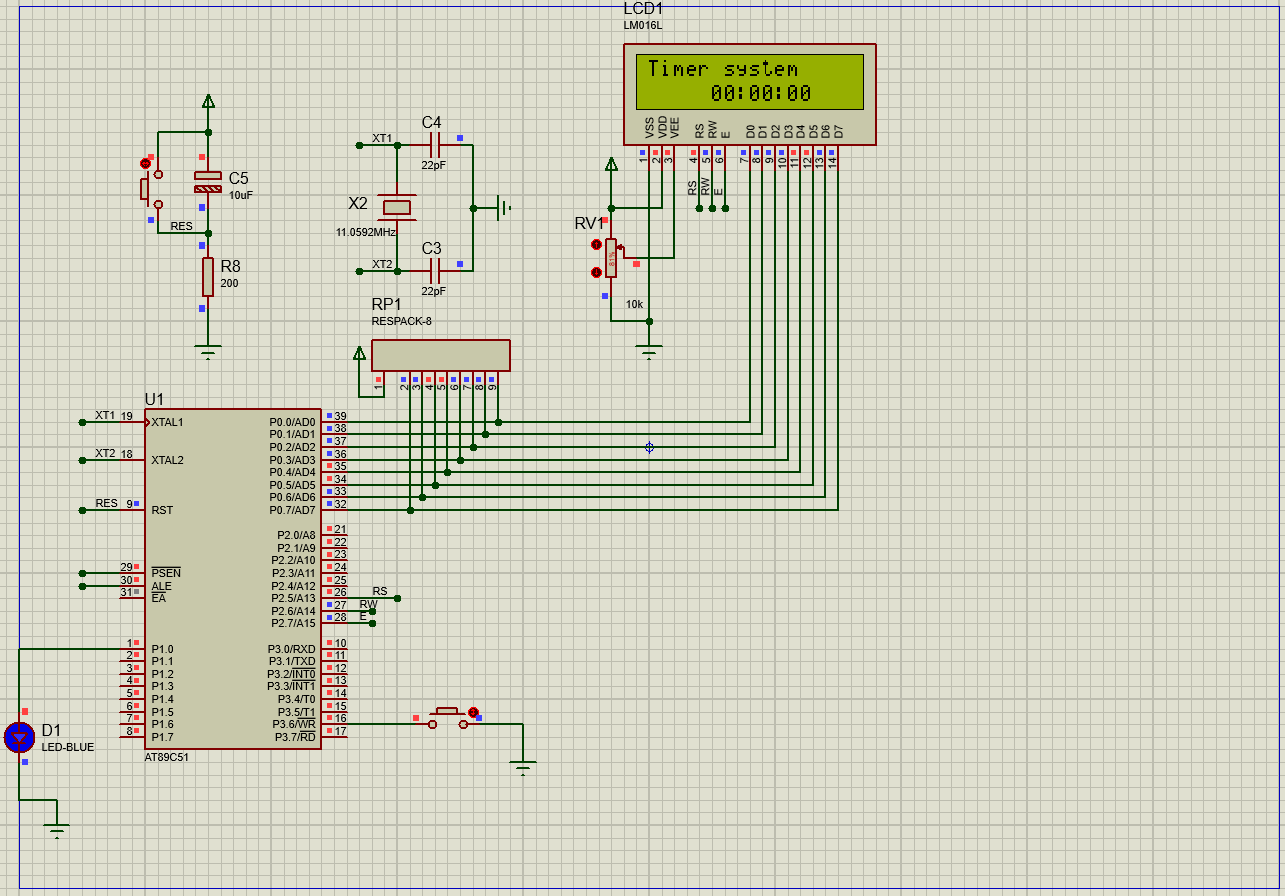Push the reset button plunger beside capacitor C5
The width and height of the screenshot is (1285, 896).
[x=147, y=188]
